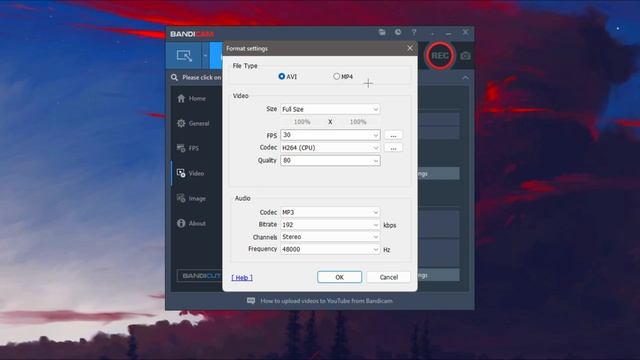Select the AVI file type radio button
This screenshot has width=640, height=360.
(x=282, y=76)
